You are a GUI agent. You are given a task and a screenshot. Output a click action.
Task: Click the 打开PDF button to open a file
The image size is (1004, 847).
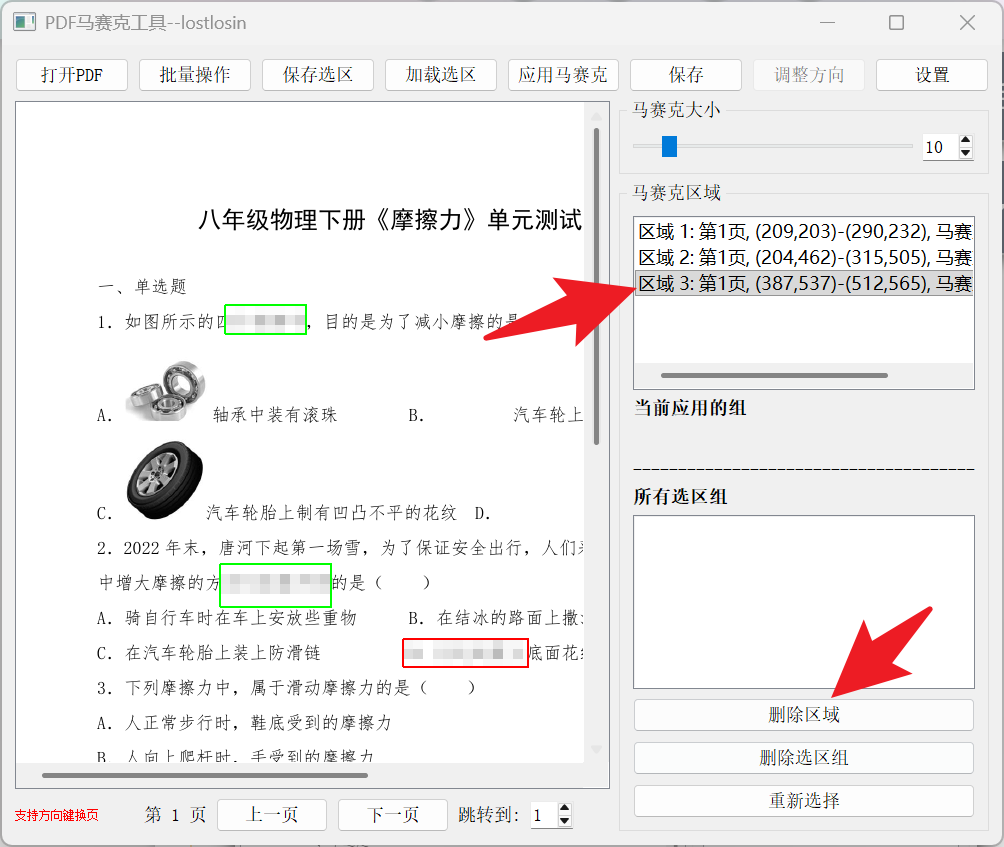71,74
